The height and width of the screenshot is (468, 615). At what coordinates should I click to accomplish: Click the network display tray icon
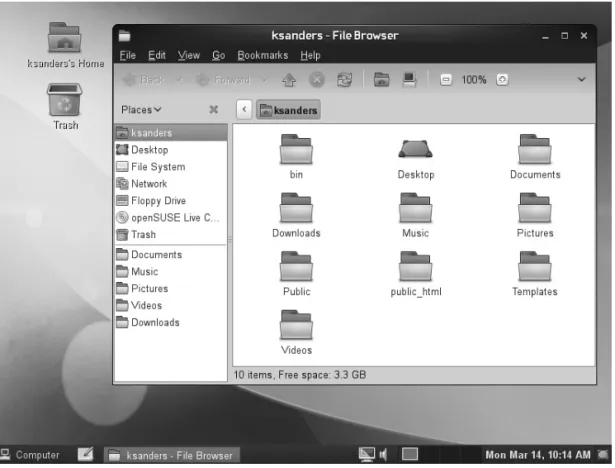[x=367, y=456]
